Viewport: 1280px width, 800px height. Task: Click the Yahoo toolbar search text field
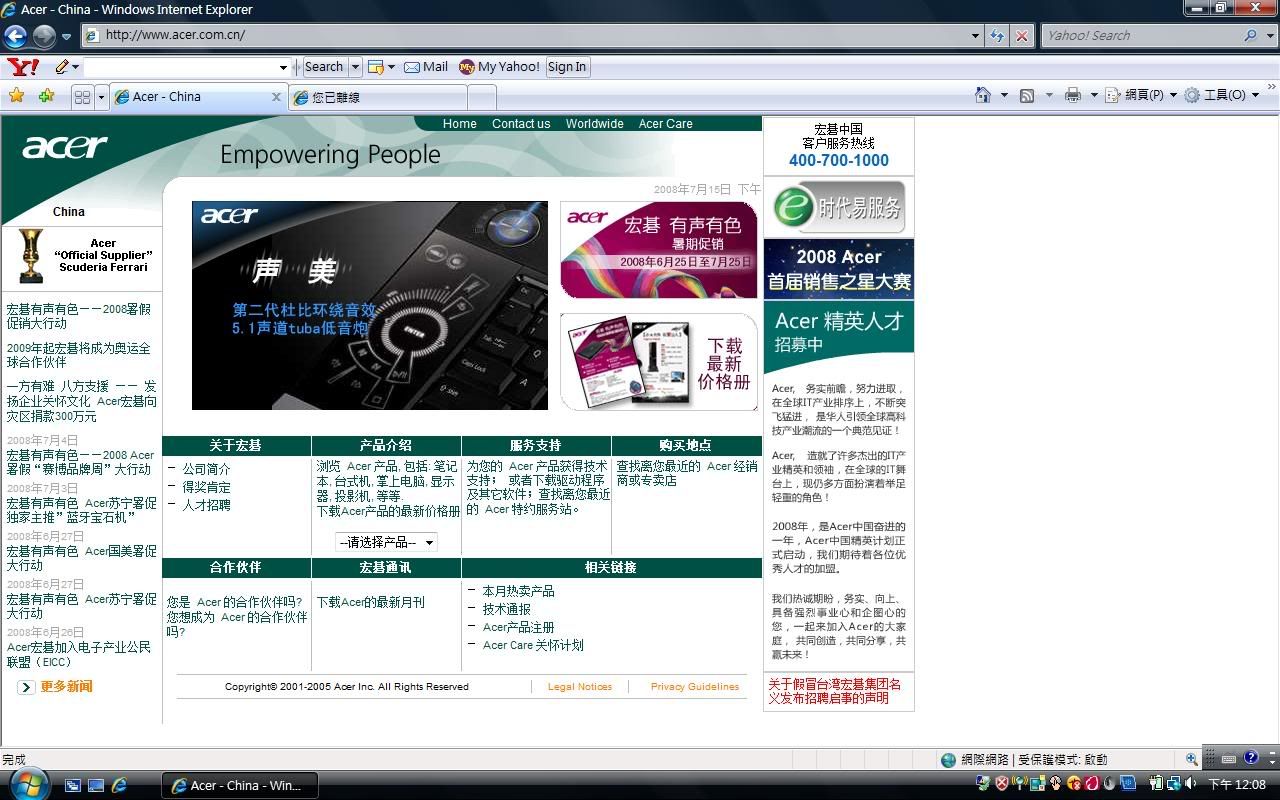coord(179,67)
